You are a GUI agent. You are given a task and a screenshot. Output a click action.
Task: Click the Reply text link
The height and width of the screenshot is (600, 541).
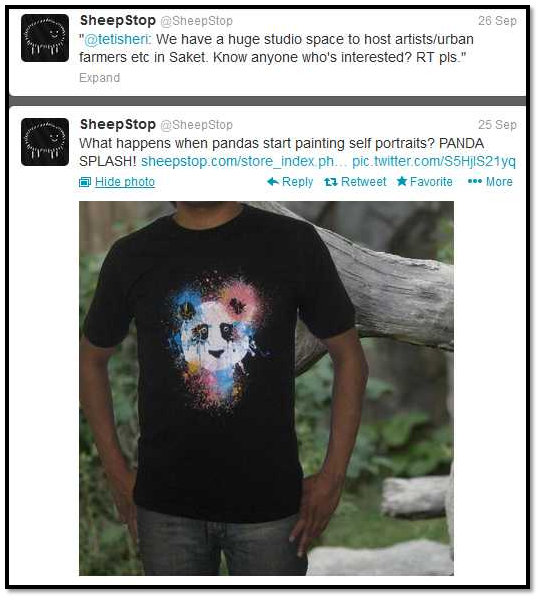click(x=297, y=182)
